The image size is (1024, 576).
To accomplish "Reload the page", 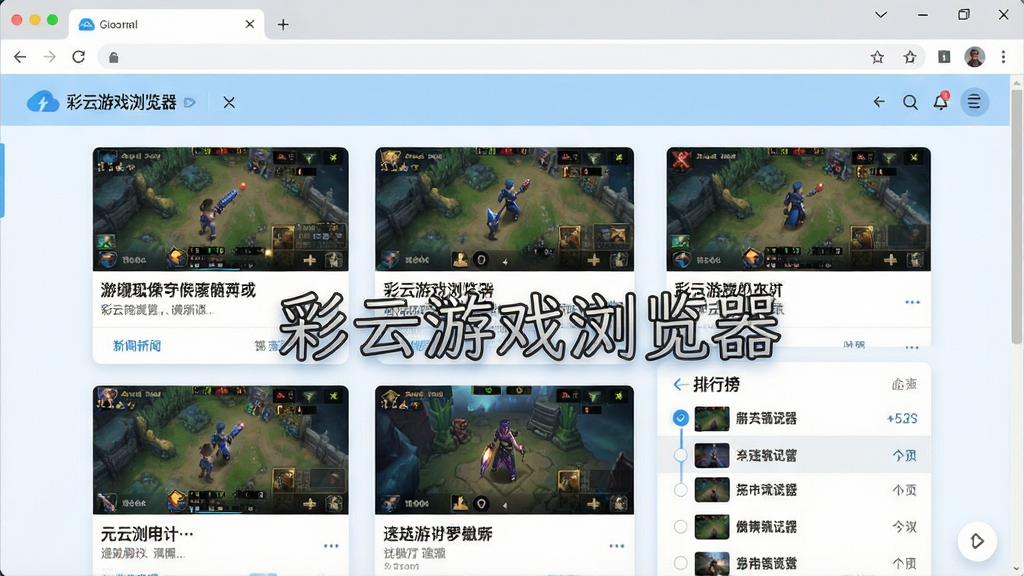I will tap(78, 57).
